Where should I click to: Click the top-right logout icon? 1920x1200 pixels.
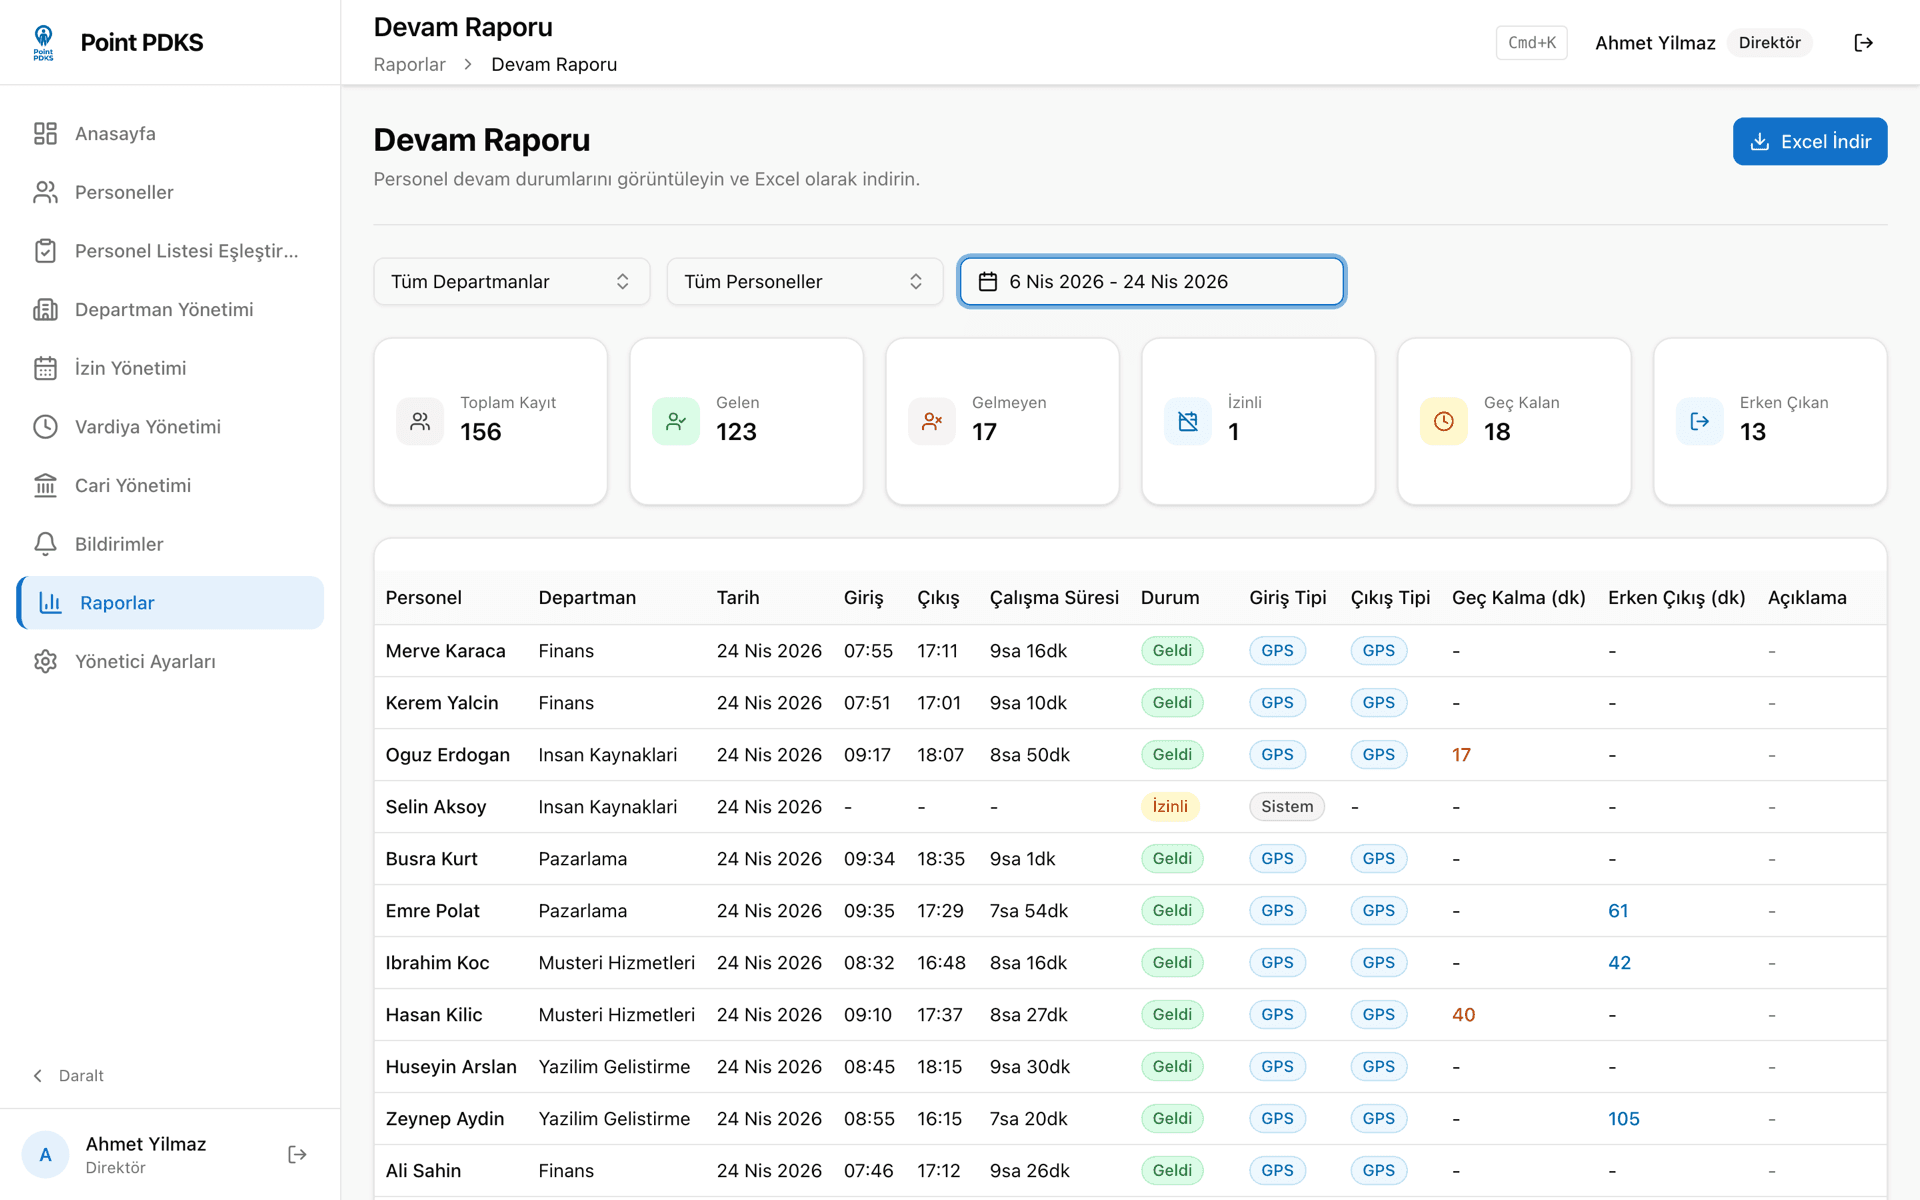point(1863,43)
